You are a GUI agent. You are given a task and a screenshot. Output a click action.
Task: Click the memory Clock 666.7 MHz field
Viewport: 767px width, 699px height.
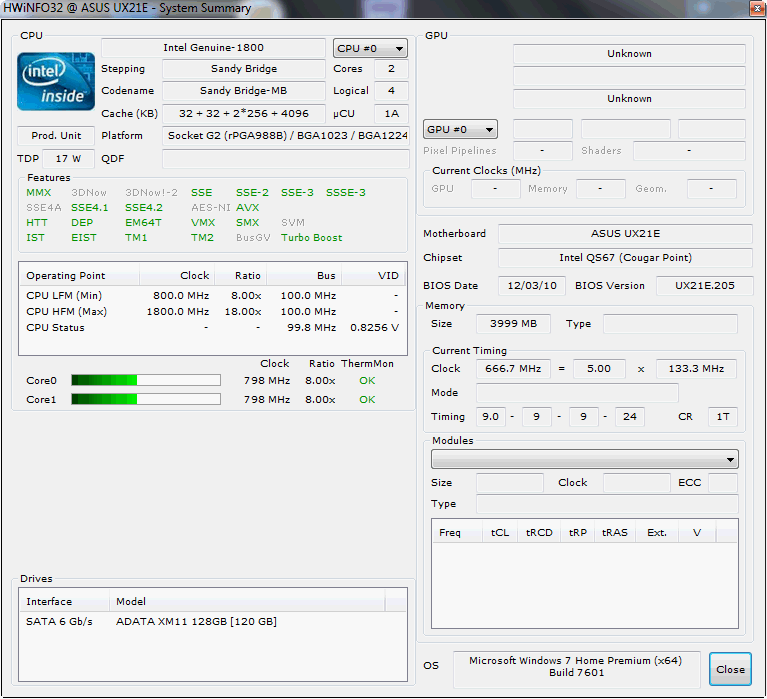(x=513, y=369)
